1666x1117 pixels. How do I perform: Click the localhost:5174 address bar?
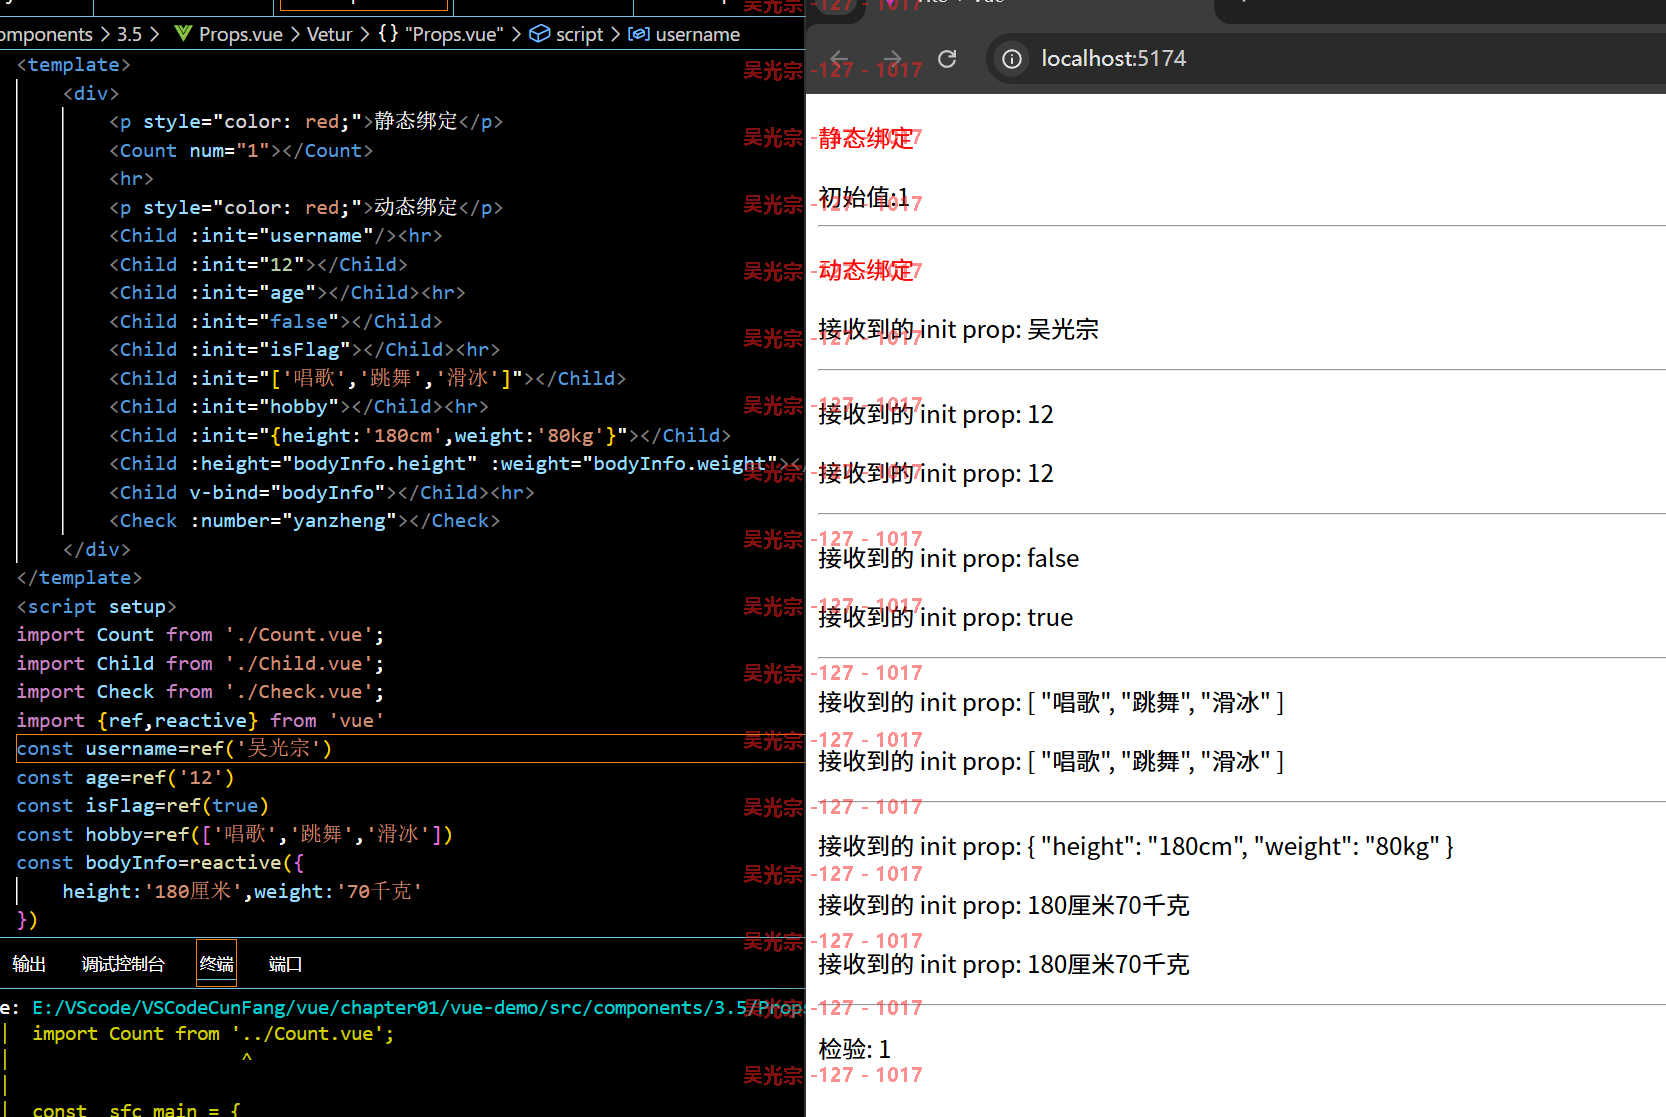click(1113, 59)
